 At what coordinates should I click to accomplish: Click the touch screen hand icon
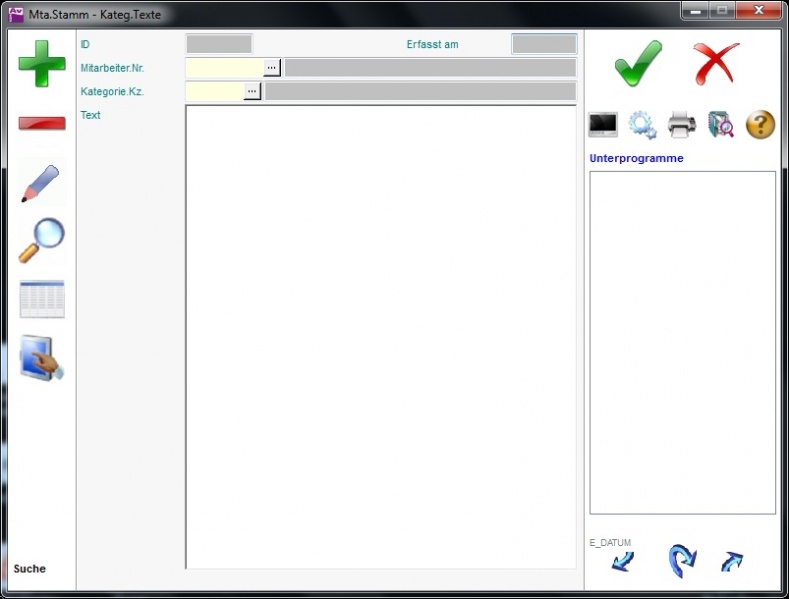41,358
